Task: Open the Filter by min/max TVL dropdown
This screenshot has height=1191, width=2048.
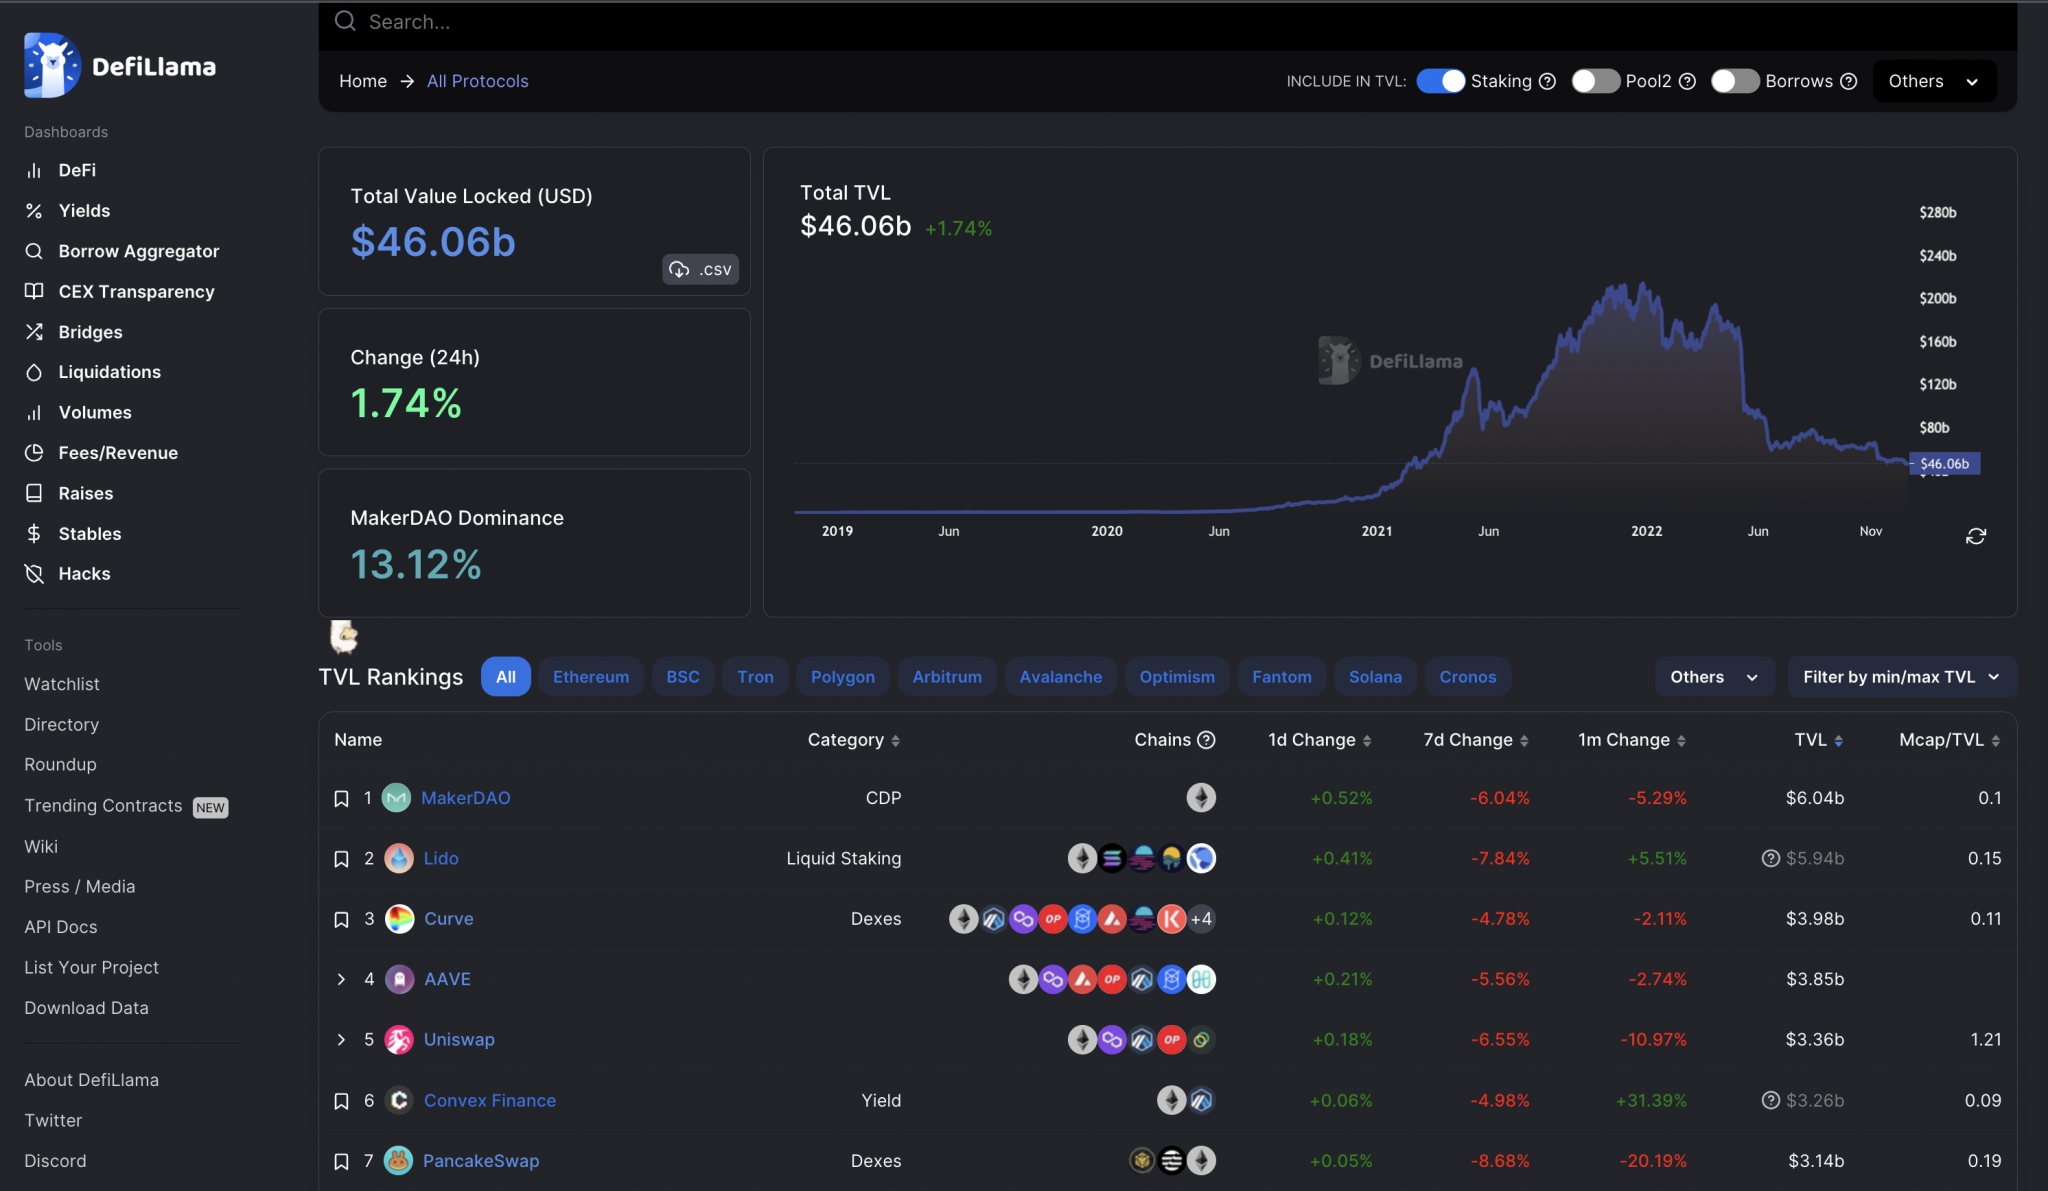Action: click(1899, 676)
